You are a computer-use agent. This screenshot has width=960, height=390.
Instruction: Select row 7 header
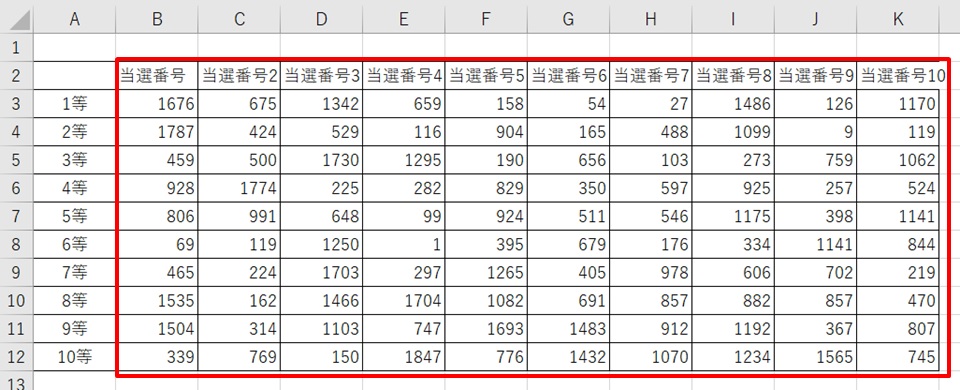click(17, 216)
